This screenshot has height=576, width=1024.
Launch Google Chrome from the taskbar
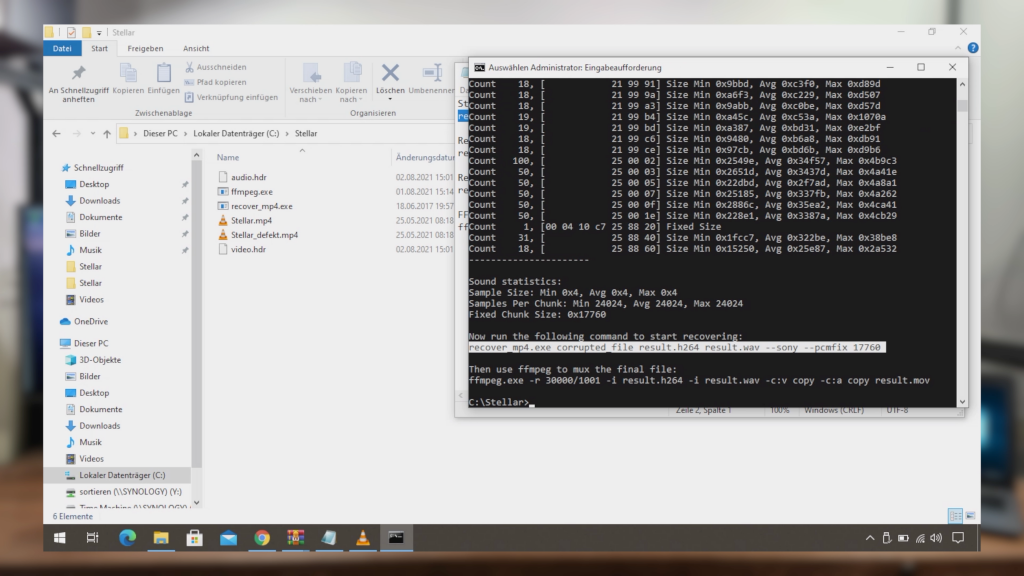pos(262,537)
